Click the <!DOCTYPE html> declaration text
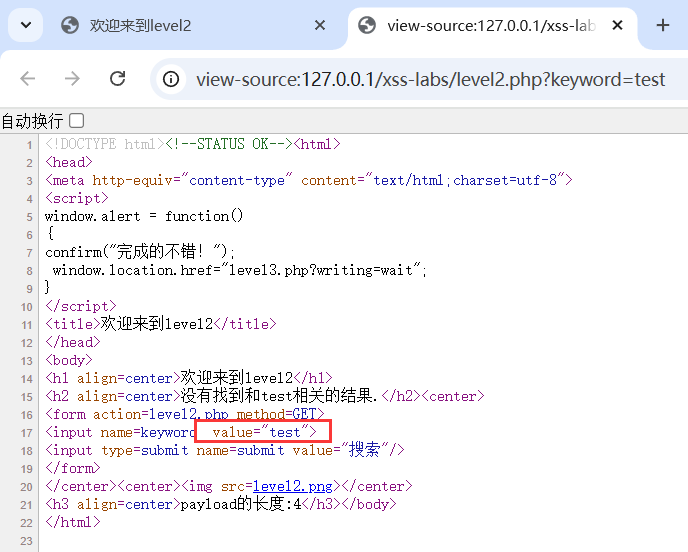The height and width of the screenshot is (552, 688). point(104,144)
